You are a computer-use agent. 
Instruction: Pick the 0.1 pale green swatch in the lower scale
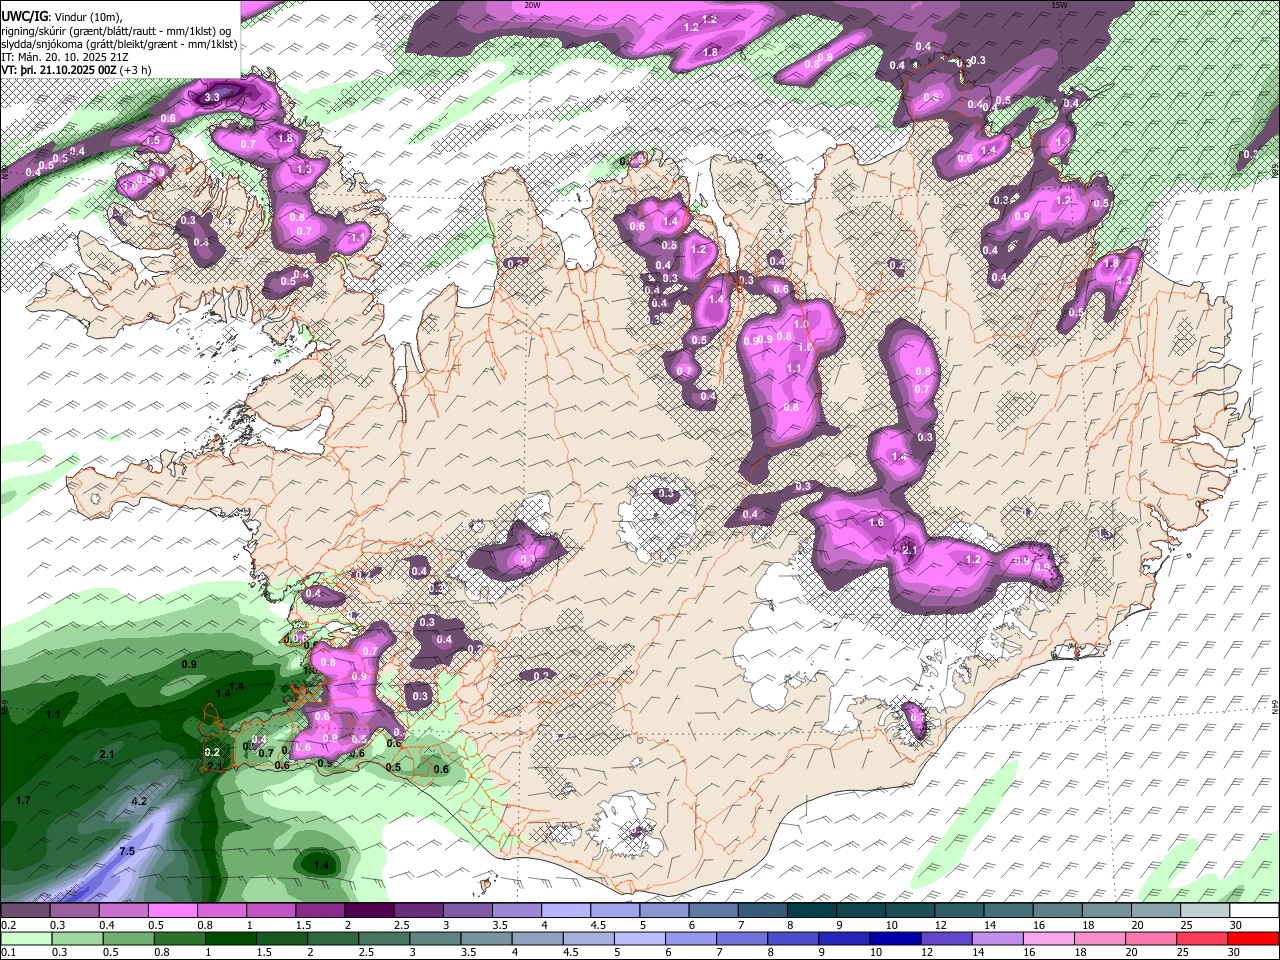point(26,938)
